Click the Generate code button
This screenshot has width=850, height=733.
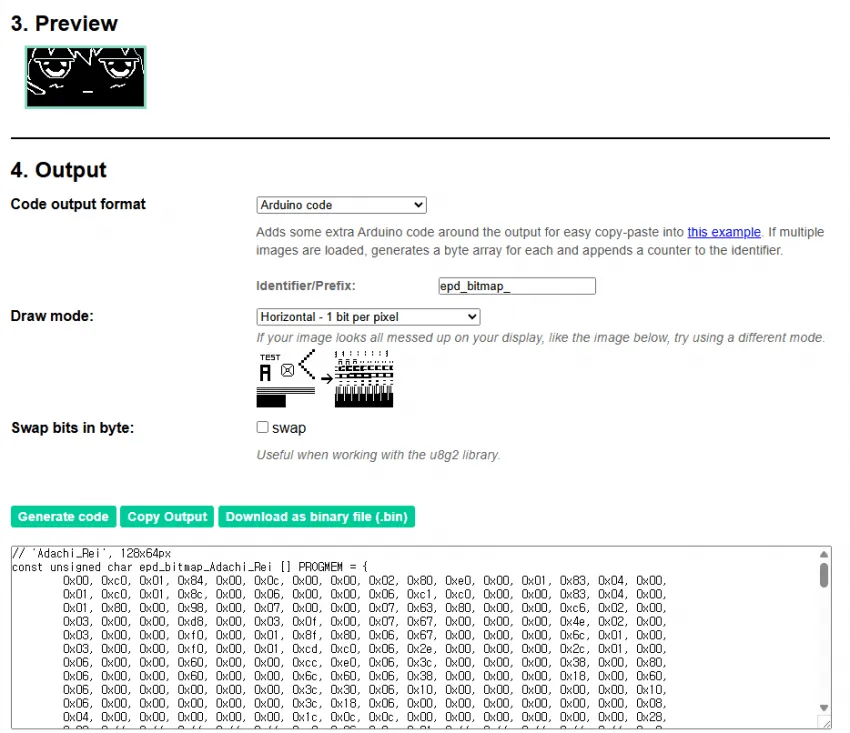[x=63, y=517]
